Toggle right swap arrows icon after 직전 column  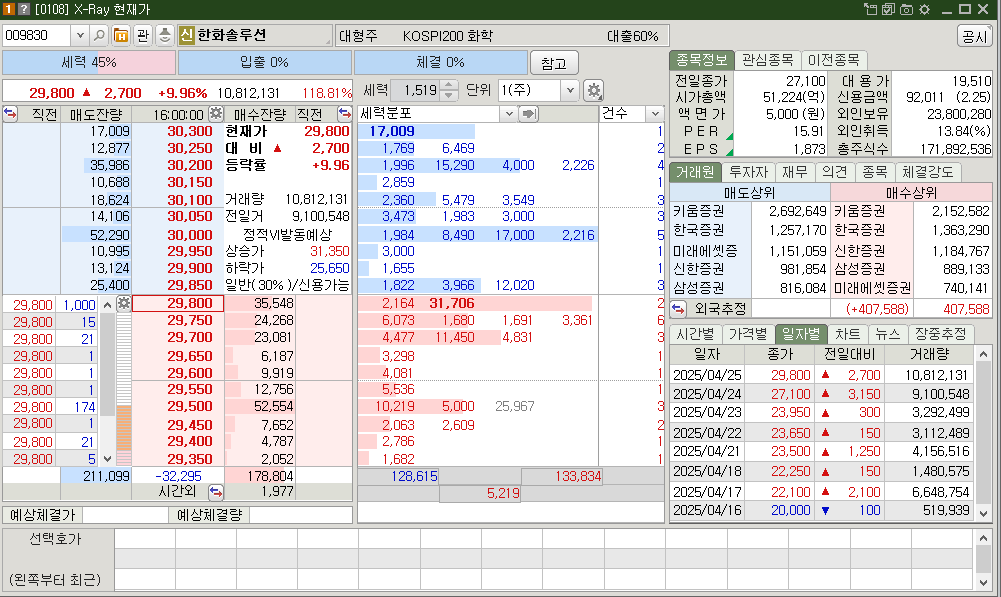[345, 114]
